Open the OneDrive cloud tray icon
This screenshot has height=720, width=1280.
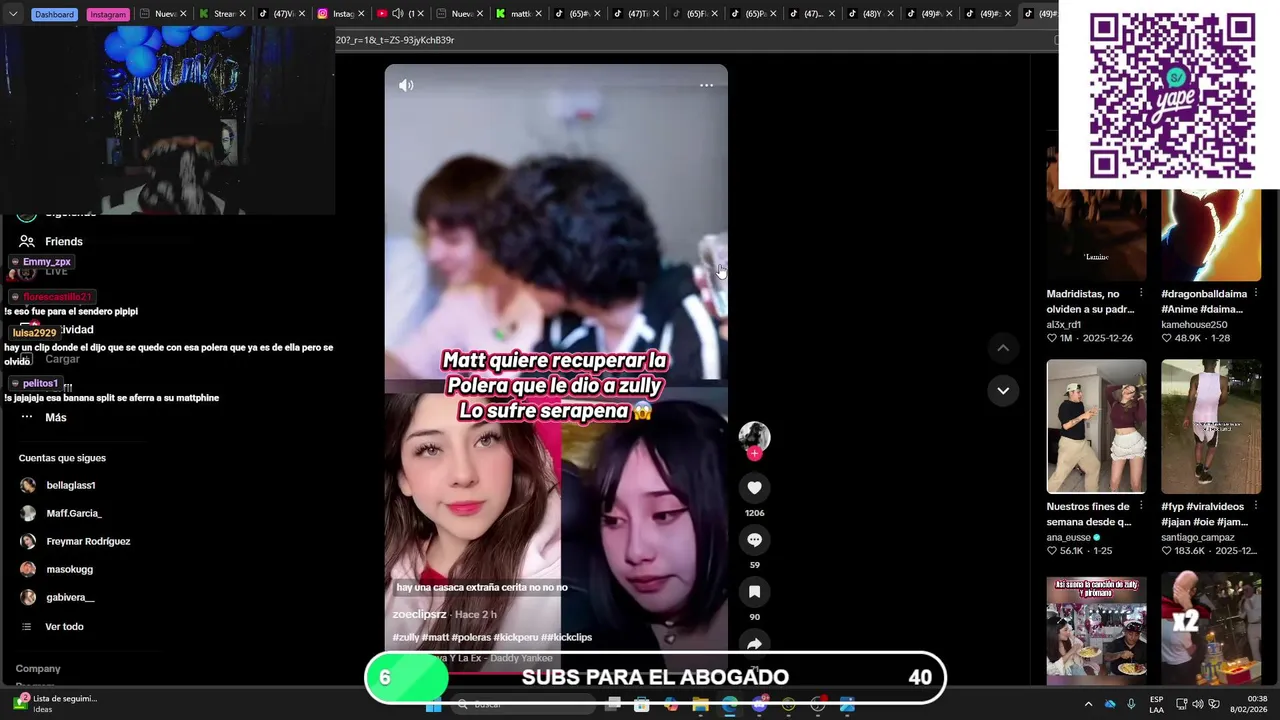(x=1110, y=704)
